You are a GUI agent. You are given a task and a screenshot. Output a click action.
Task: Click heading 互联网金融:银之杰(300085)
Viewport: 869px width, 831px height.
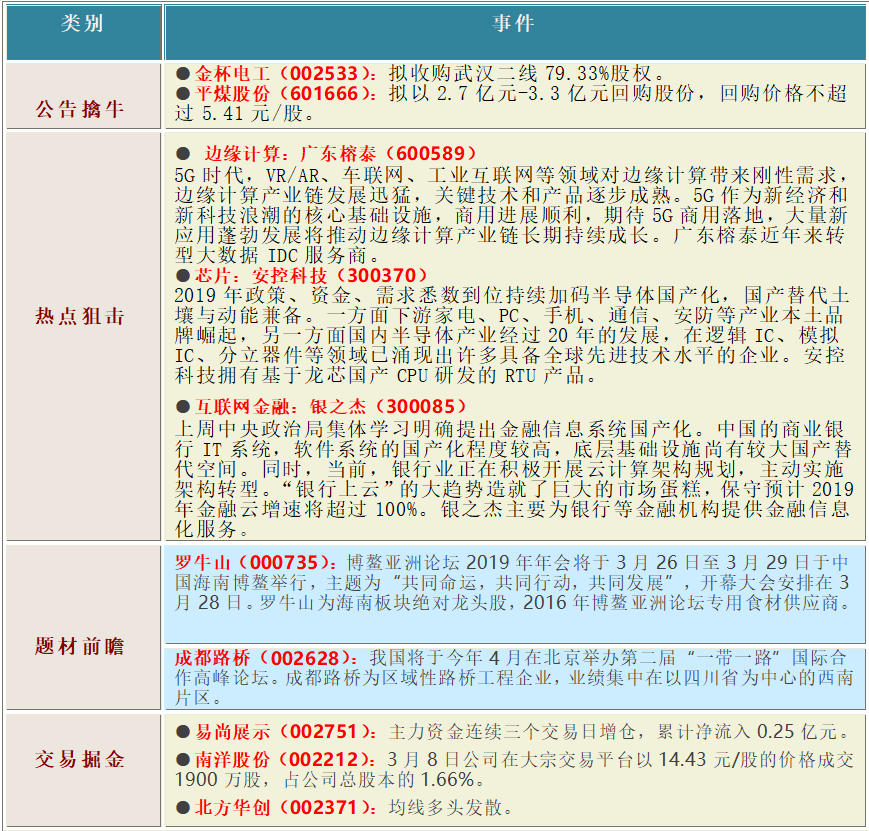click(x=331, y=407)
